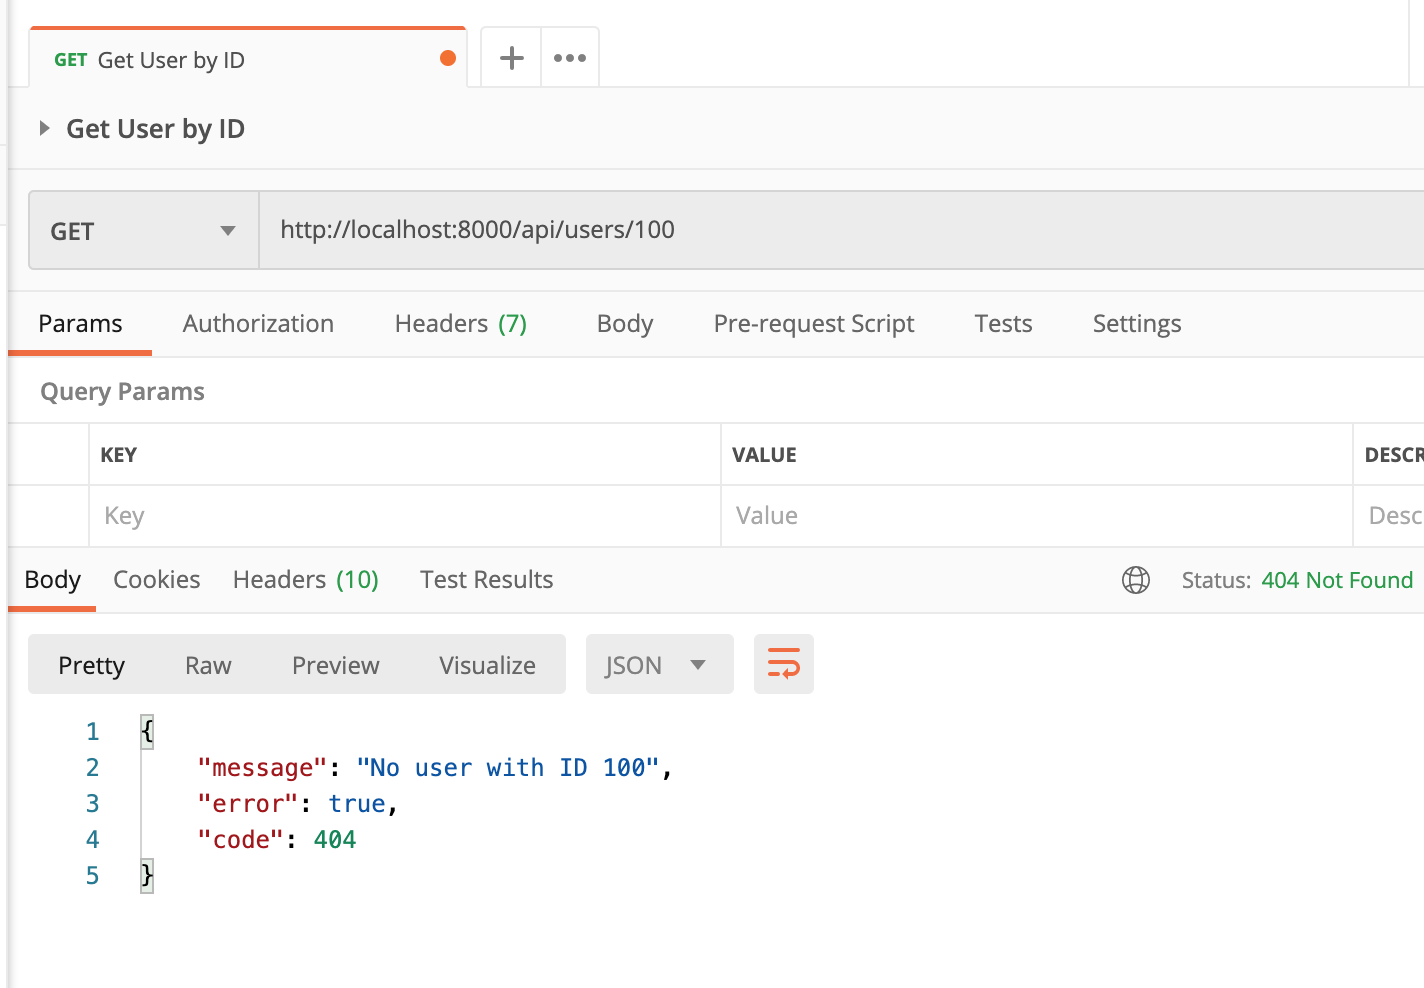Click the "error" key in response
1424x988 pixels.
pos(248,804)
